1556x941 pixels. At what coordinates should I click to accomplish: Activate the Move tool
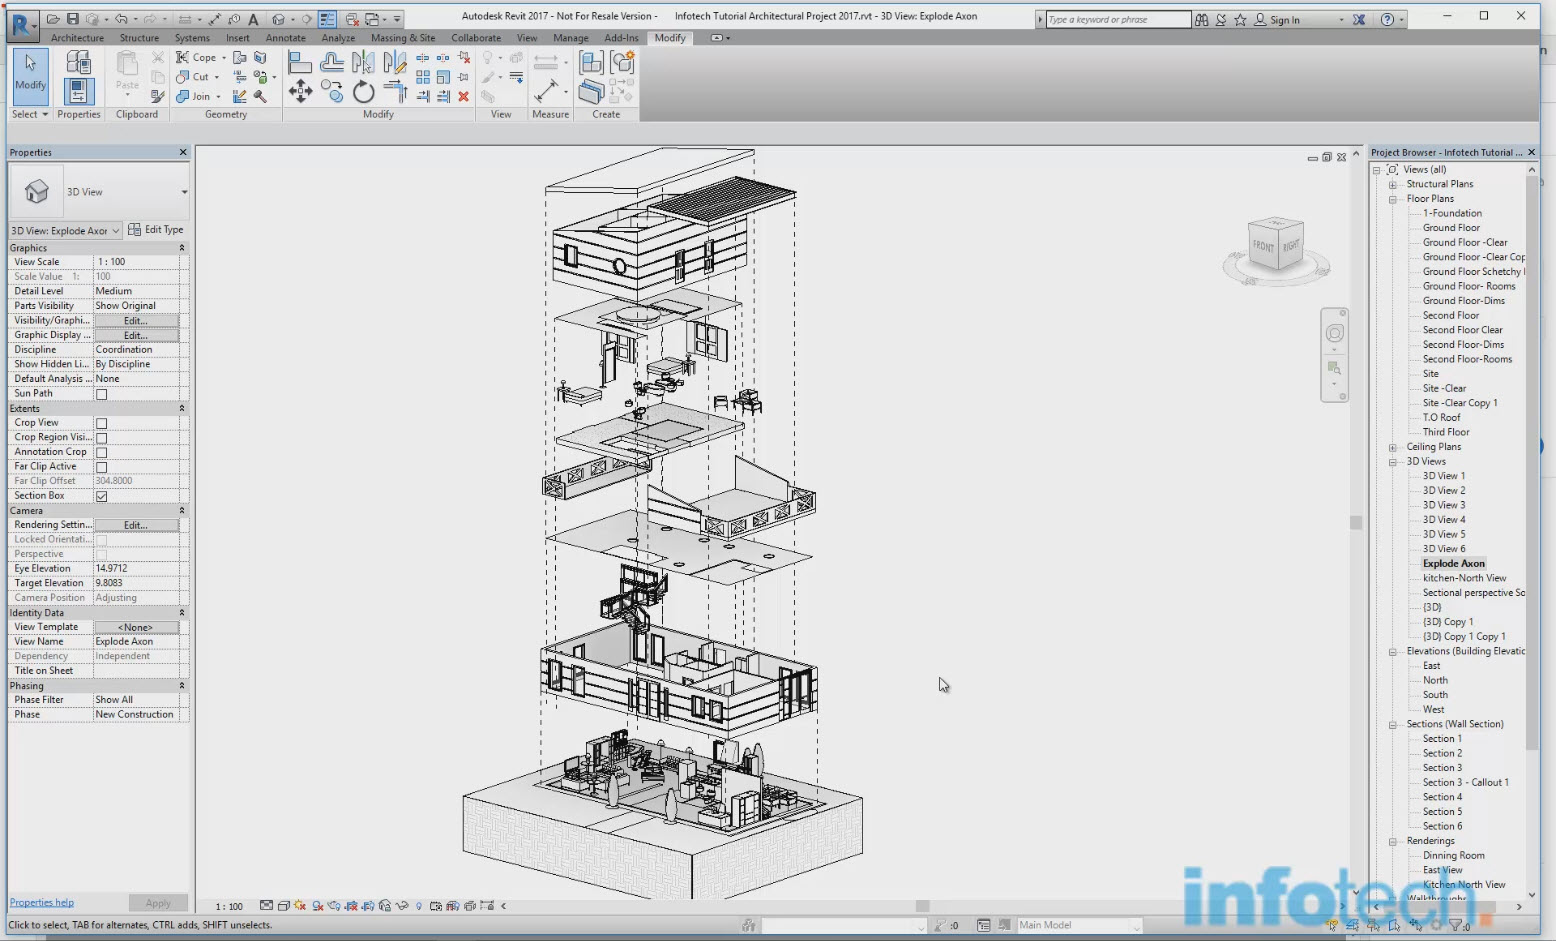tap(300, 92)
